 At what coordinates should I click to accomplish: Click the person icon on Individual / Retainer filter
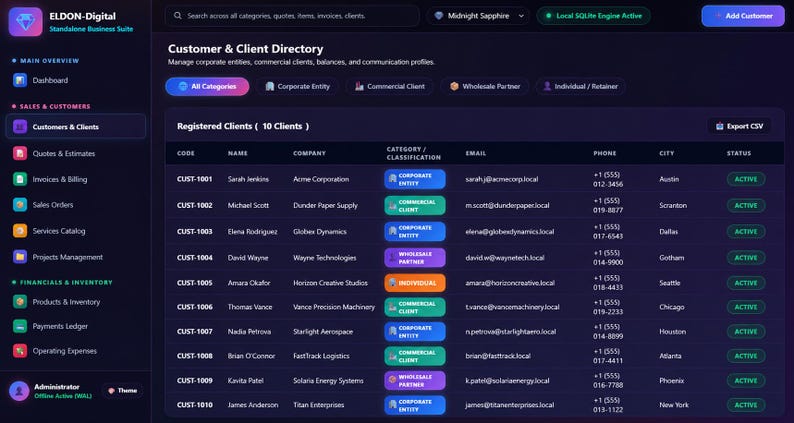click(x=547, y=87)
